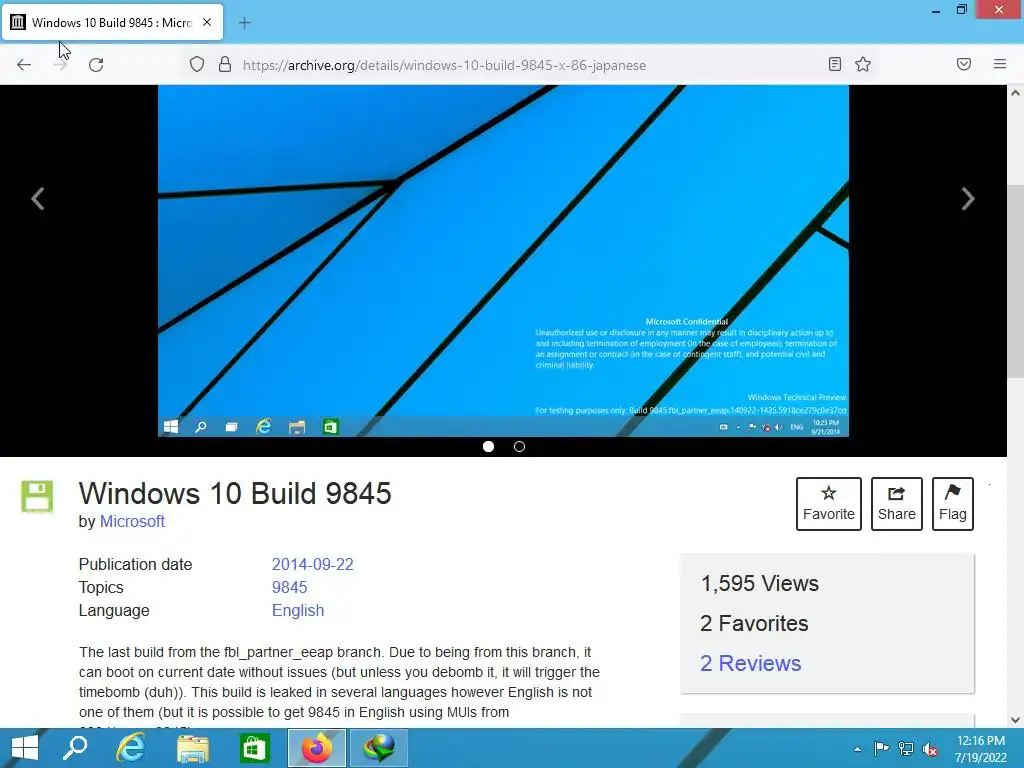
Task: Open File Explorer from taskbar
Action: click(193, 748)
